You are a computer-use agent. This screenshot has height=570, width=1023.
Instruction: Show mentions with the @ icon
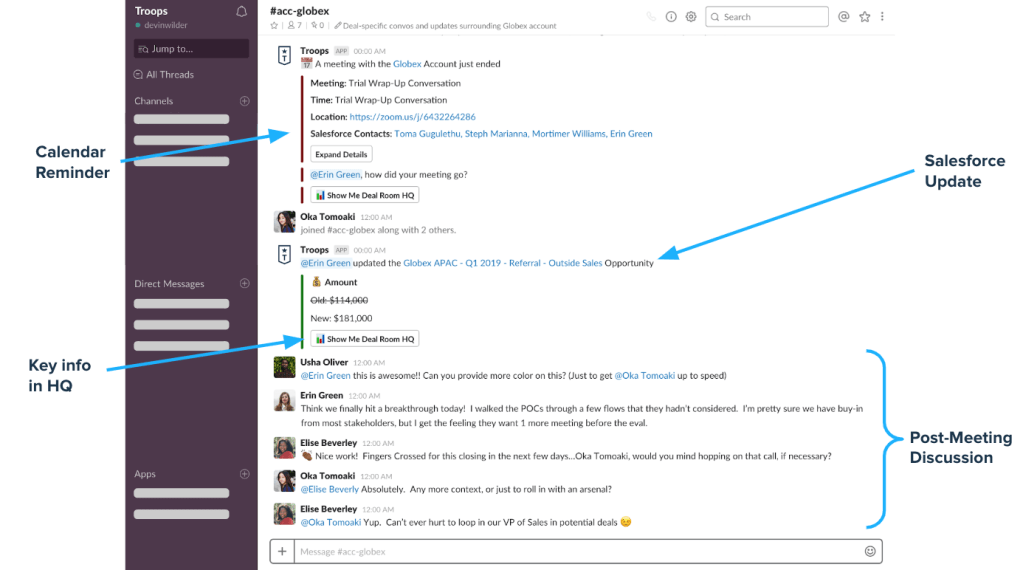tap(844, 17)
